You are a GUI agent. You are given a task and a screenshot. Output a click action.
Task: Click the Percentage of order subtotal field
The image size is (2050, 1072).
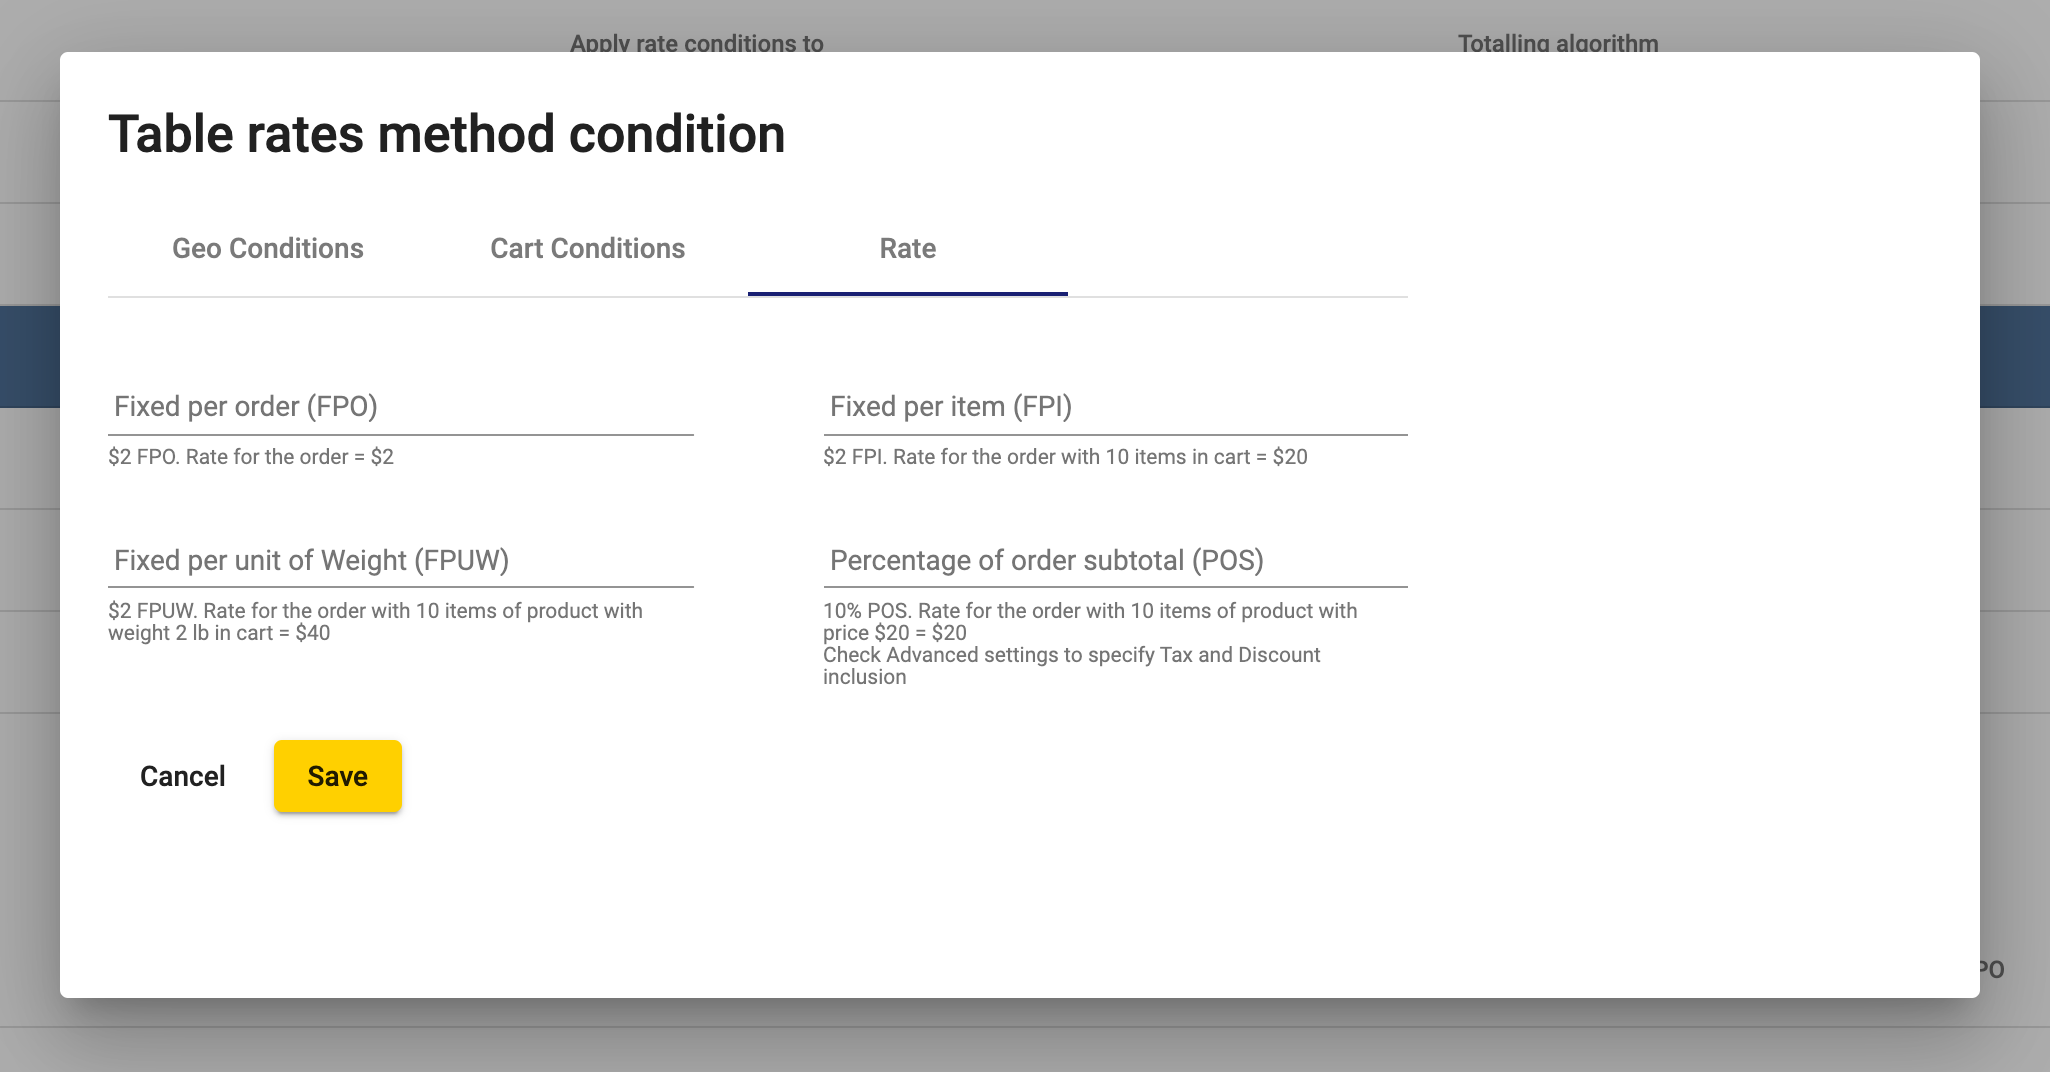click(1115, 560)
